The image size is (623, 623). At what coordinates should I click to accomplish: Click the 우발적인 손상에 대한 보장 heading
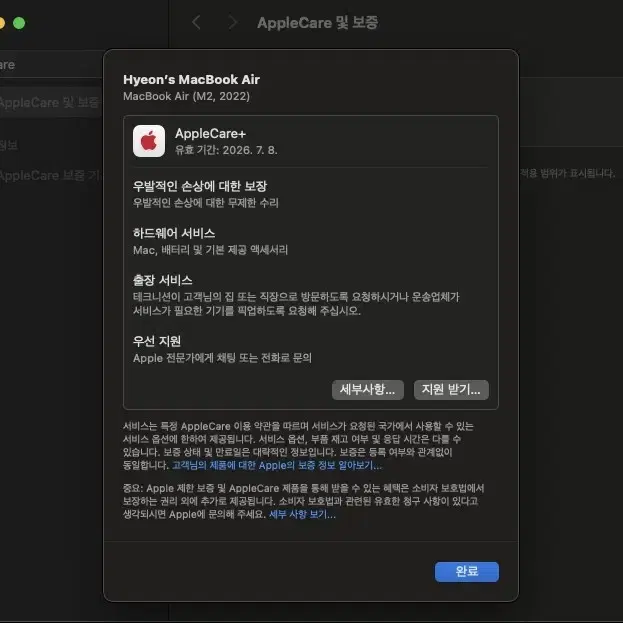[x=200, y=186]
